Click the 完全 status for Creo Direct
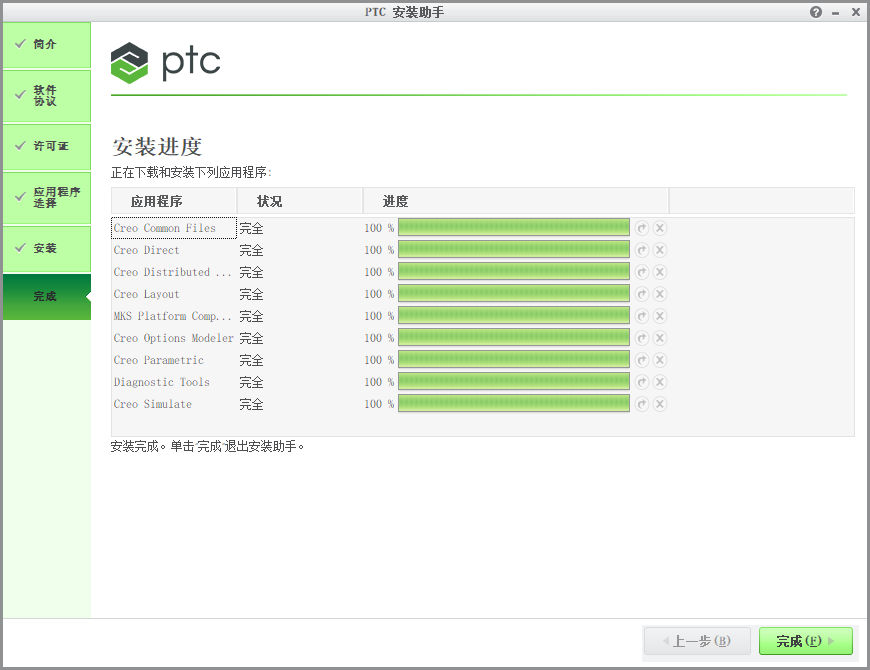Image resolution: width=870 pixels, height=670 pixels. click(251, 250)
